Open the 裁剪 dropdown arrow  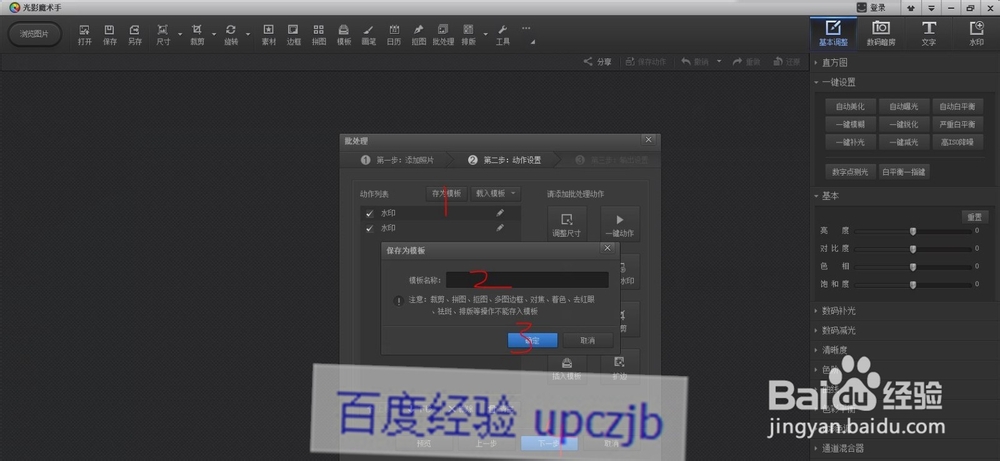tap(214, 34)
